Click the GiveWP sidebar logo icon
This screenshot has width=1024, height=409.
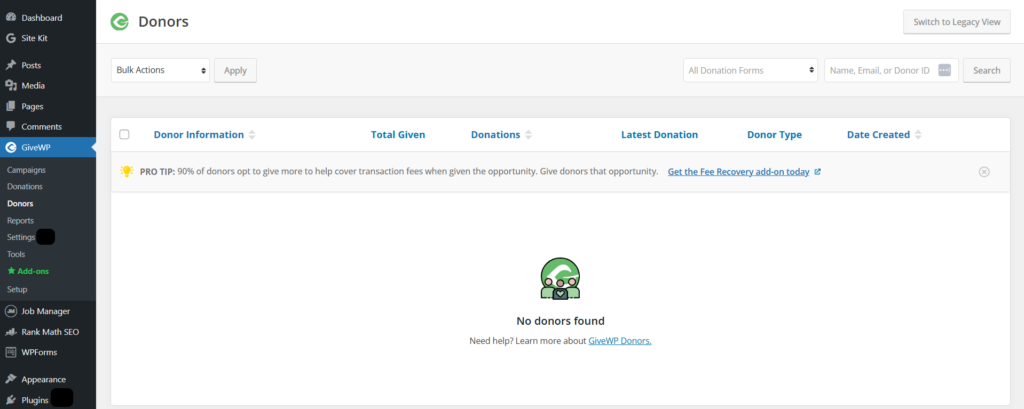point(10,147)
